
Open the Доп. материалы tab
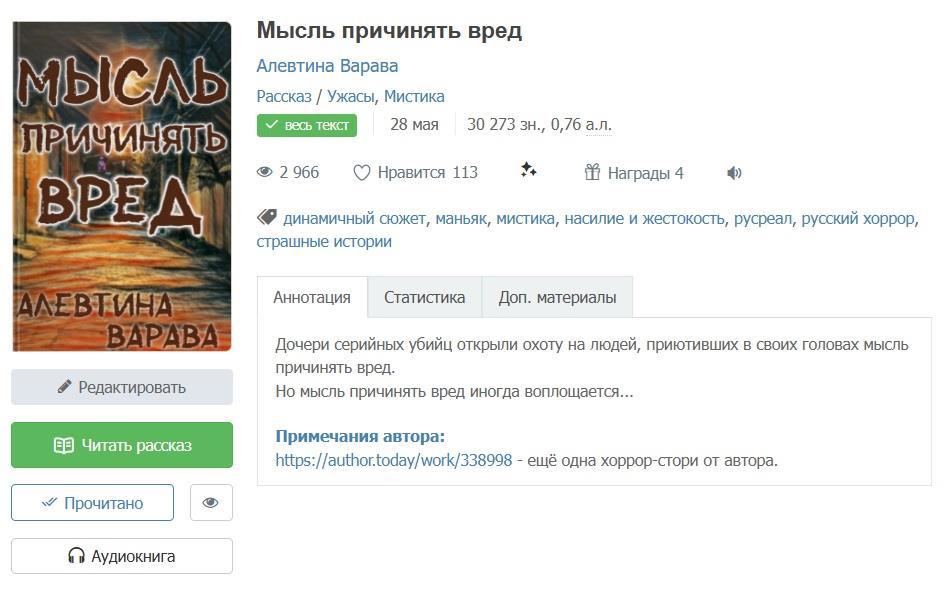coord(557,297)
